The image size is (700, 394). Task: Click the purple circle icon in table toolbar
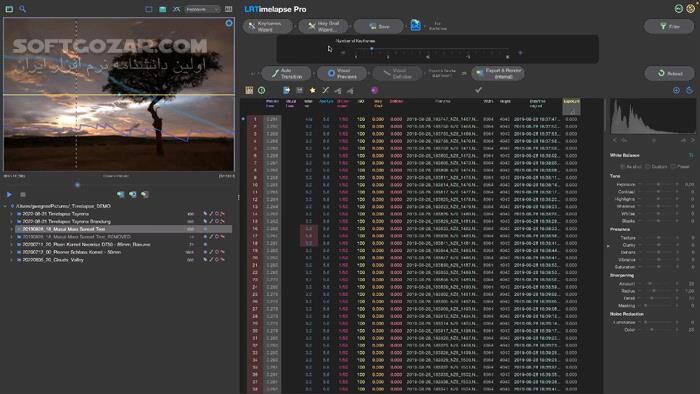point(375,91)
